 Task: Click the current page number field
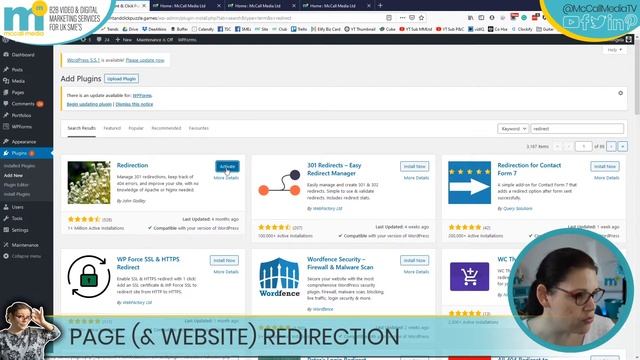click(x=583, y=147)
